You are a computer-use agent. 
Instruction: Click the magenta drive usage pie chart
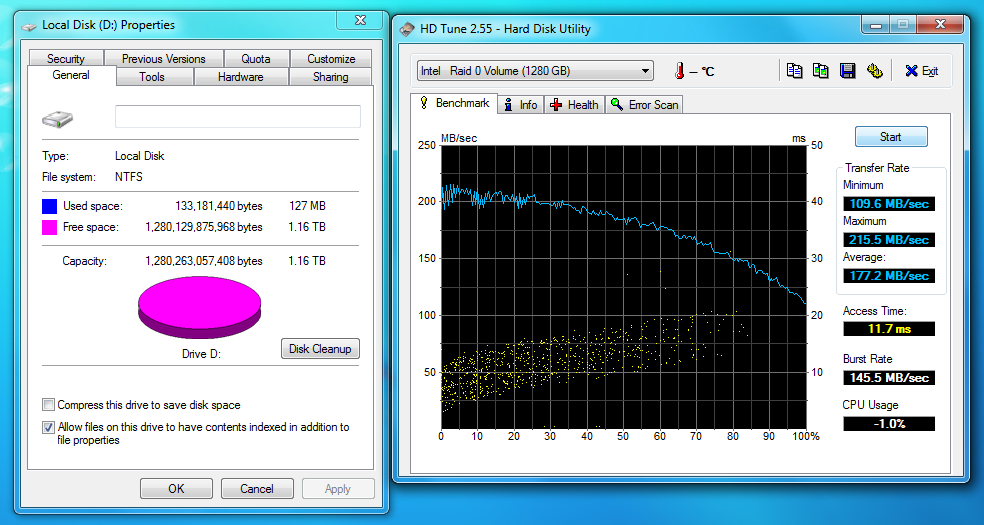pos(200,307)
